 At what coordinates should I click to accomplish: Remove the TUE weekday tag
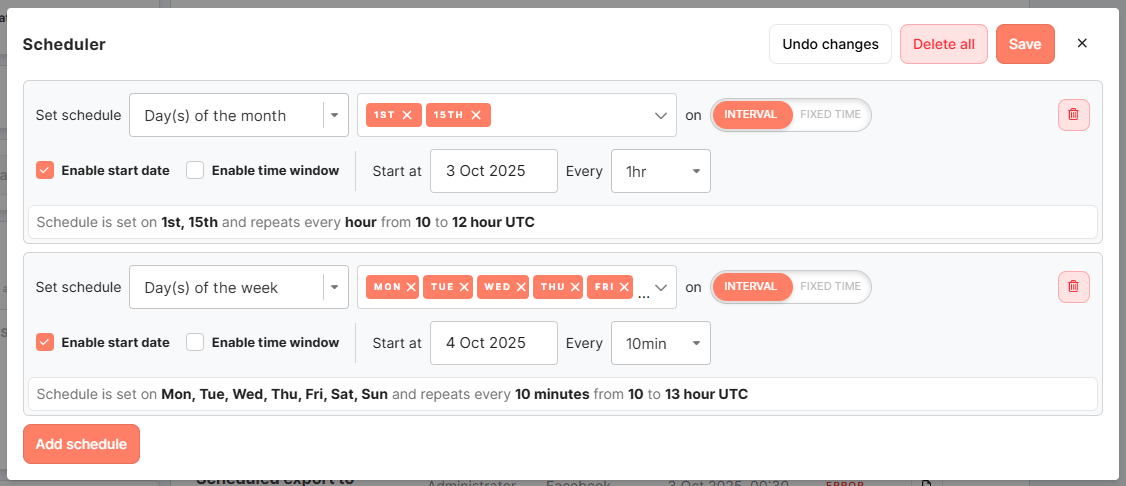pyautogui.click(x=464, y=287)
